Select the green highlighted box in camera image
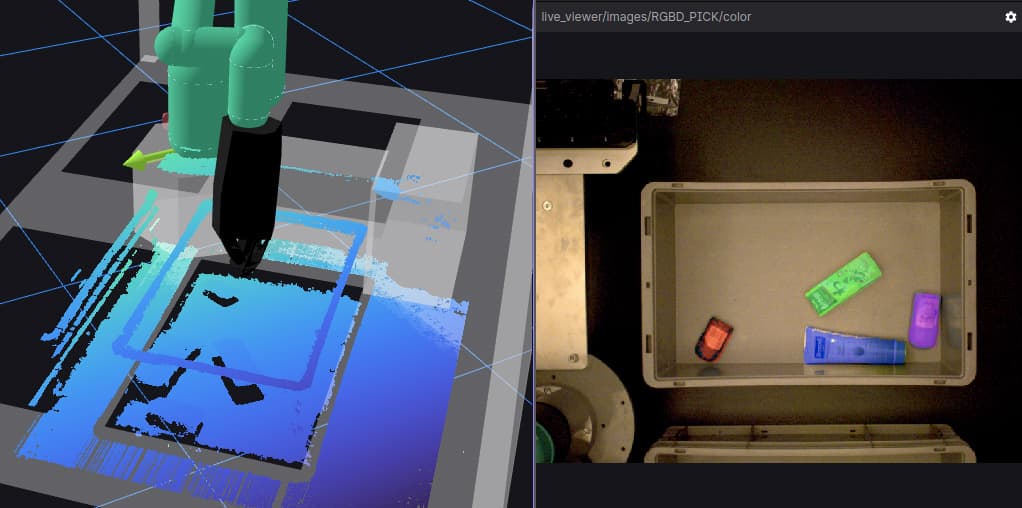This screenshot has width=1022, height=508. point(843,284)
